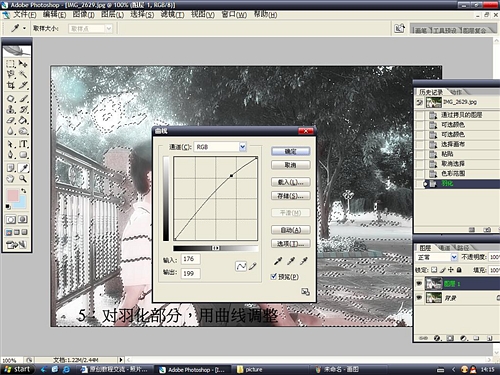Hide layer 图层 1 via eye icon
The height and width of the screenshot is (375, 500).
click(x=419, y=284)
